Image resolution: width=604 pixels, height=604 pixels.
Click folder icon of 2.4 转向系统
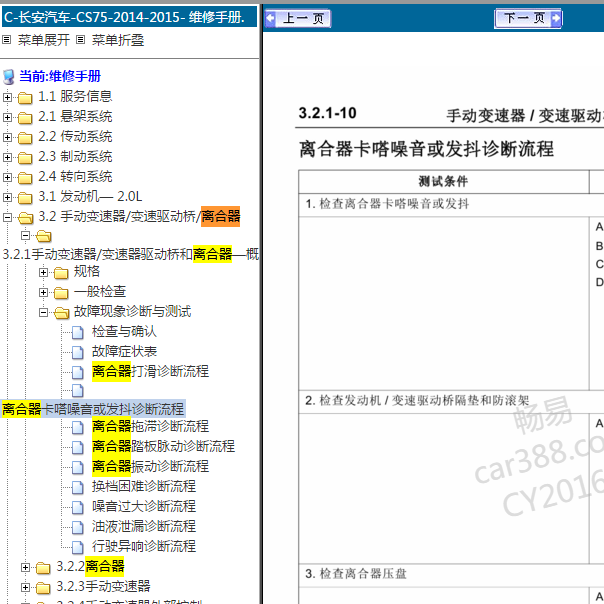[25, 178]
